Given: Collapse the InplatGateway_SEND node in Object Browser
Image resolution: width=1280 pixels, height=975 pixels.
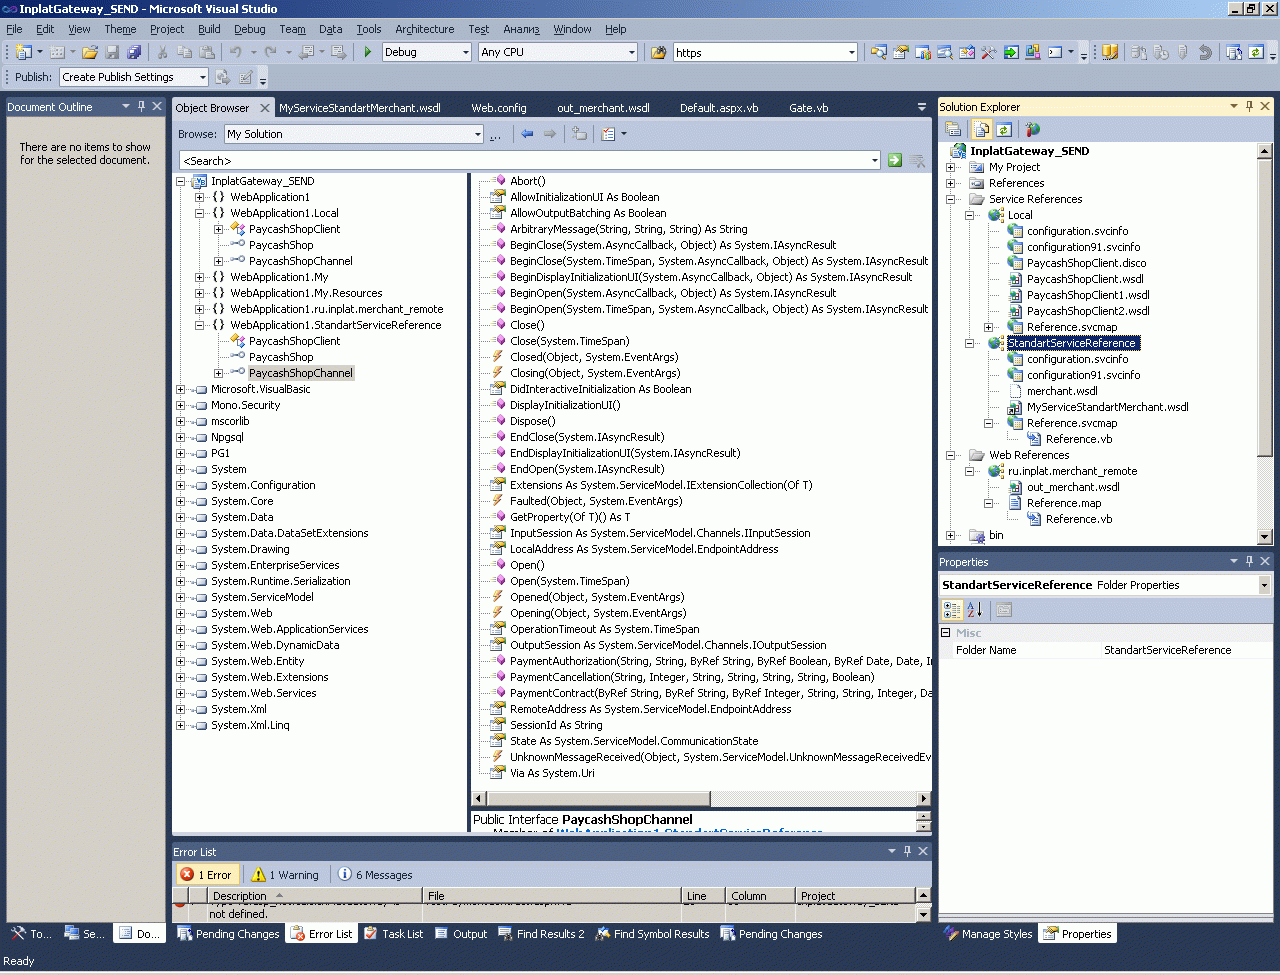Looking at the screenshot, I should pyautogui.click(x=181, y=181).
